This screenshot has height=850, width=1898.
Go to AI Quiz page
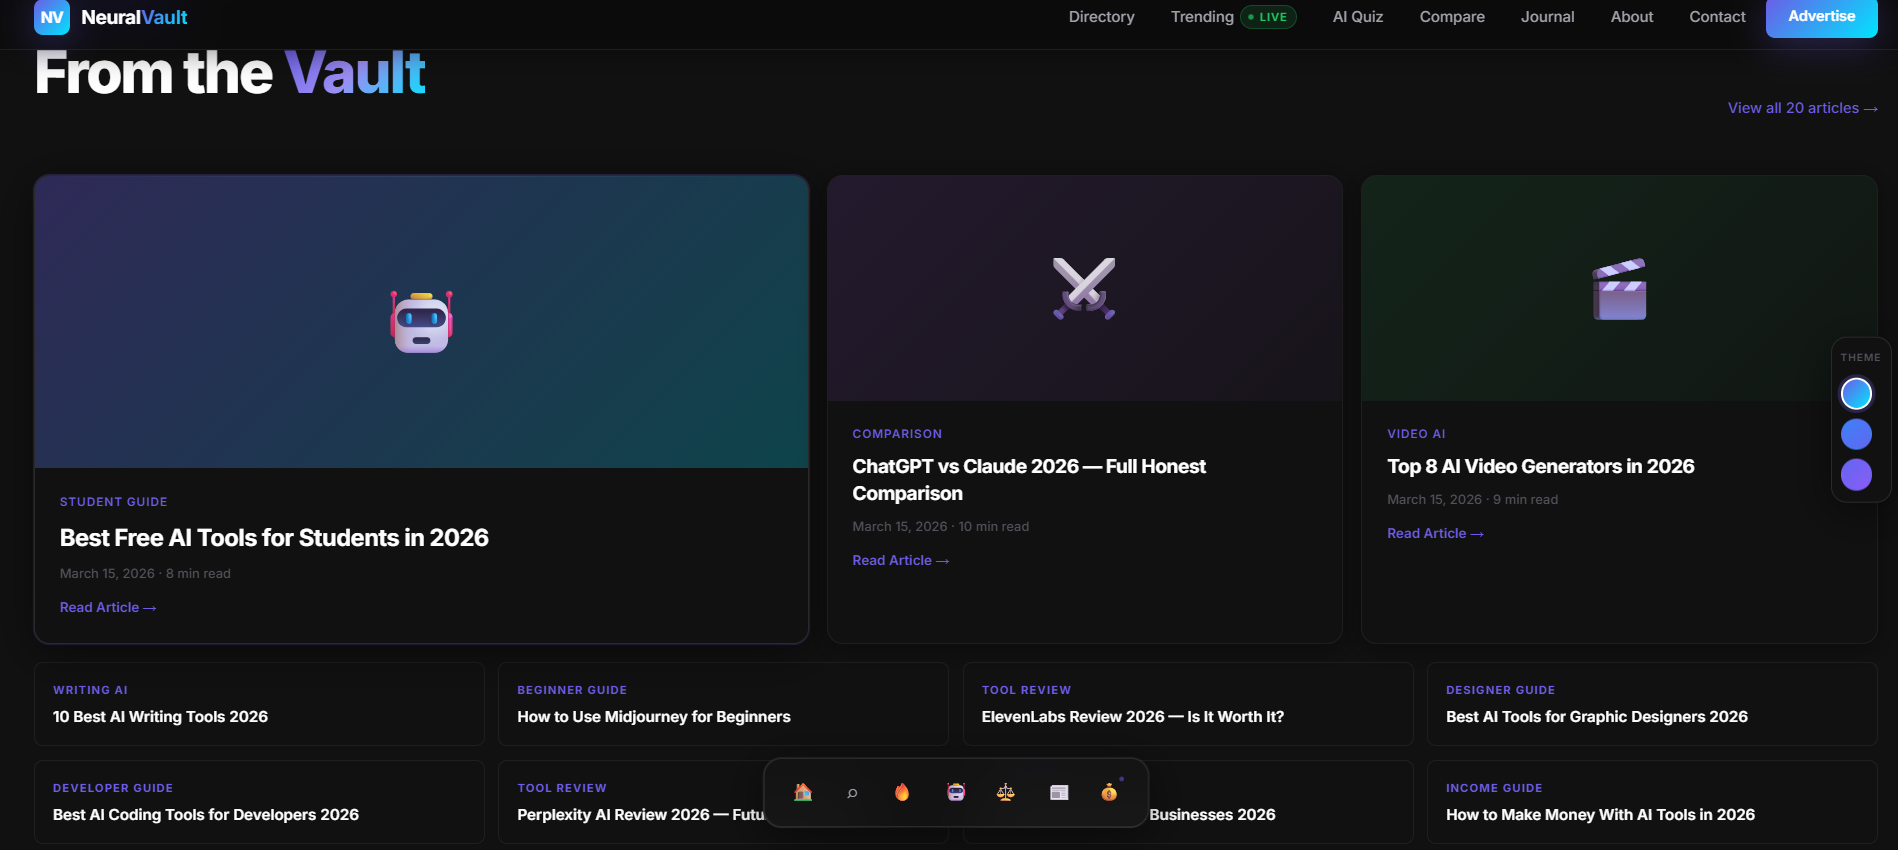coord(1357,17)
